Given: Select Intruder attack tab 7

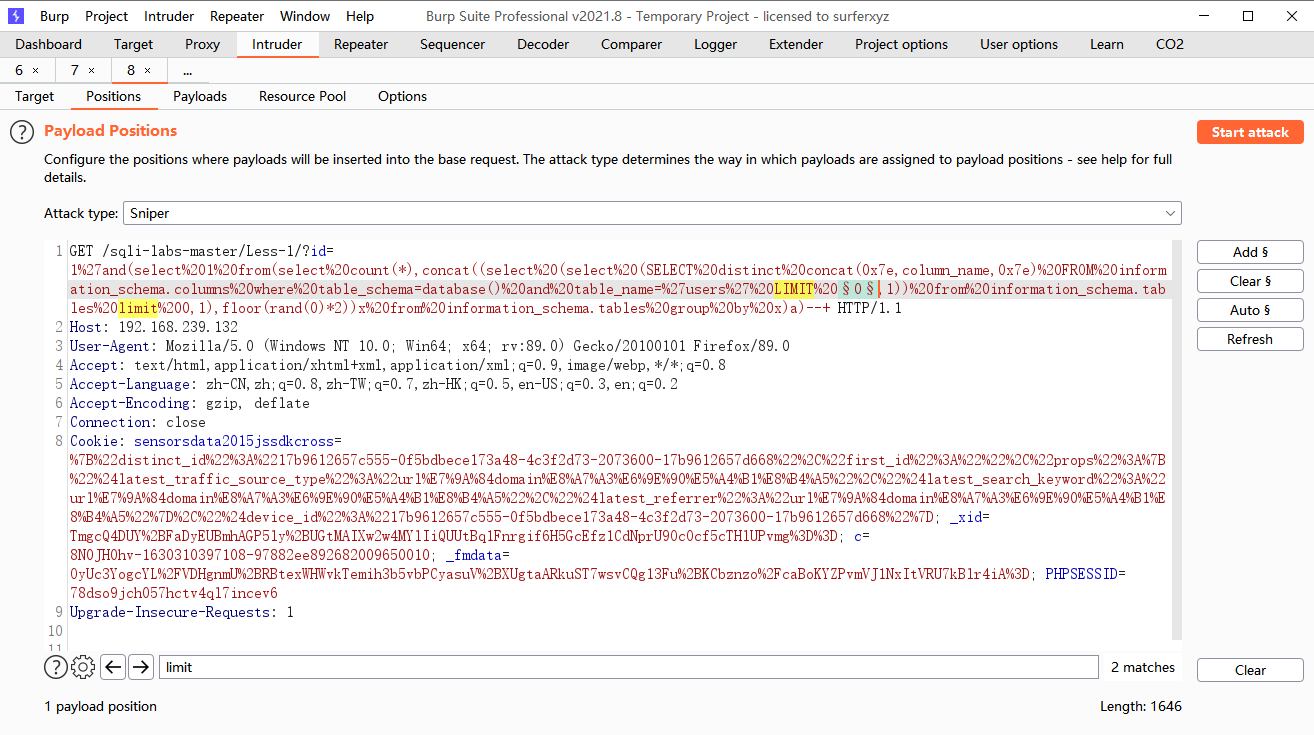Looking at the screenshot, I should pyautogui.click(x=83, y=70).
